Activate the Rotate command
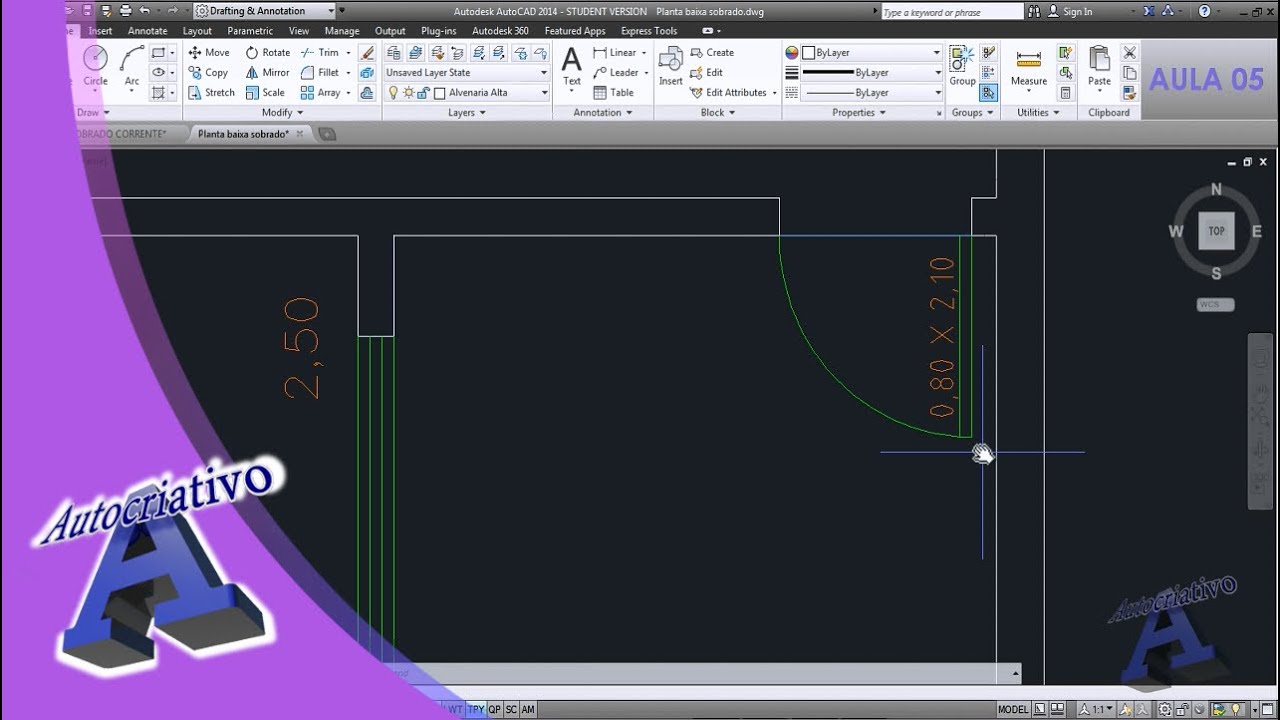The width and height of the screenshot is (1280, 720). tap(267, 52)
